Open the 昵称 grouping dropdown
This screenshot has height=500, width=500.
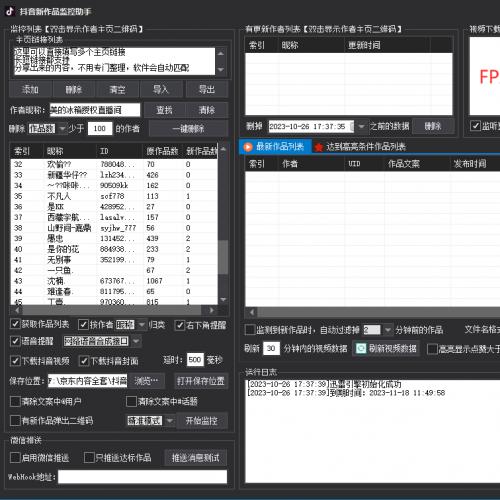pyautogui.click(x=142, y=325)
